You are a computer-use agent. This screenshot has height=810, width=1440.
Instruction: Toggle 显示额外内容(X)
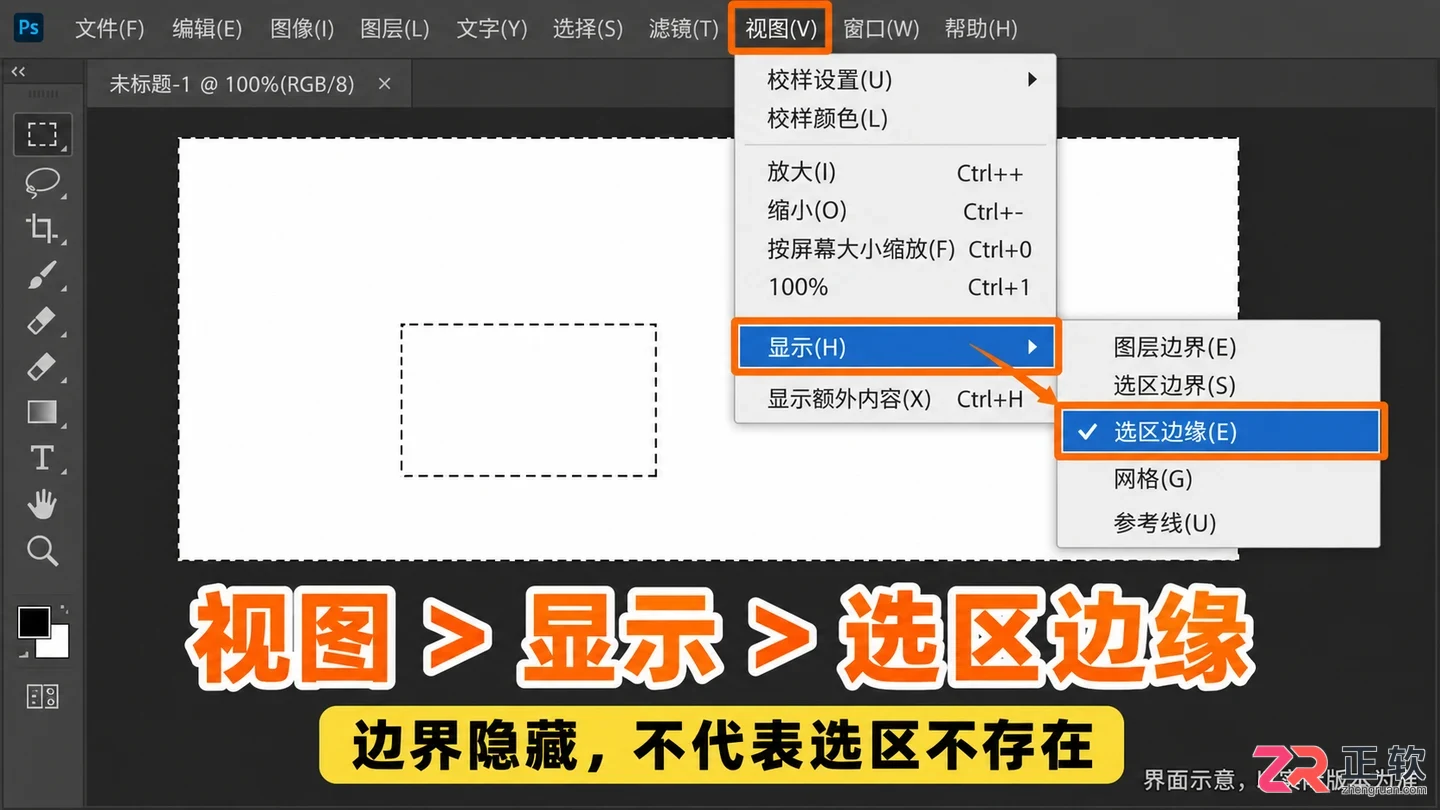[895, 399]
